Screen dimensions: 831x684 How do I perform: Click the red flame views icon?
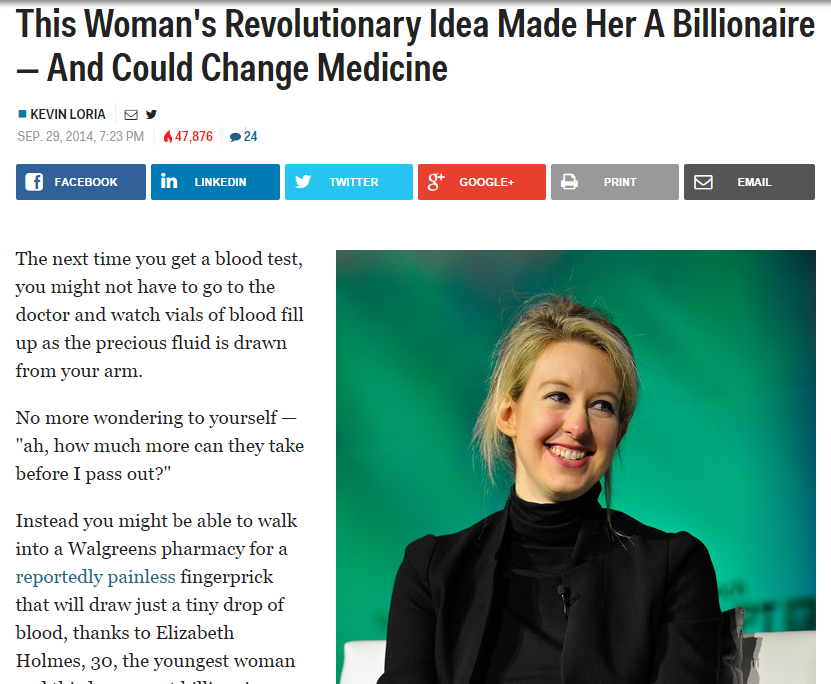168,137
